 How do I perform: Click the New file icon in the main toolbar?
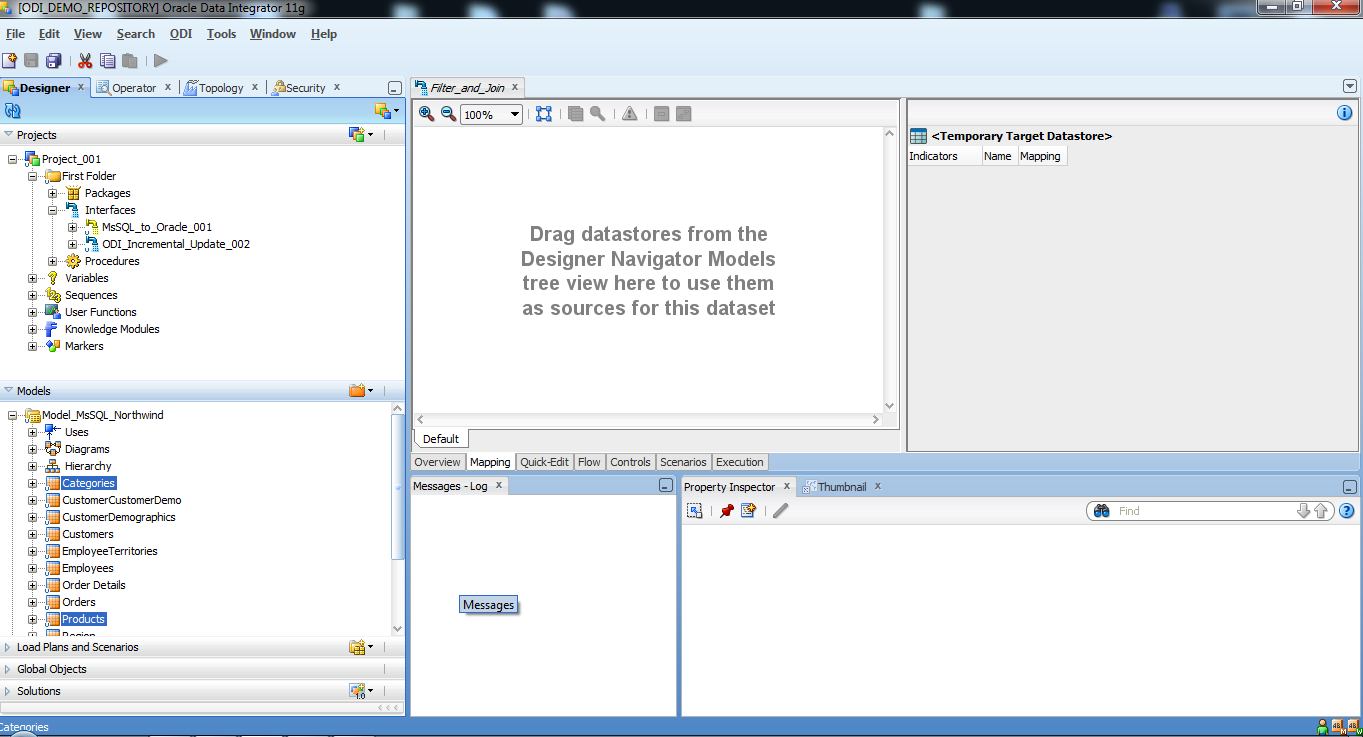11,60
